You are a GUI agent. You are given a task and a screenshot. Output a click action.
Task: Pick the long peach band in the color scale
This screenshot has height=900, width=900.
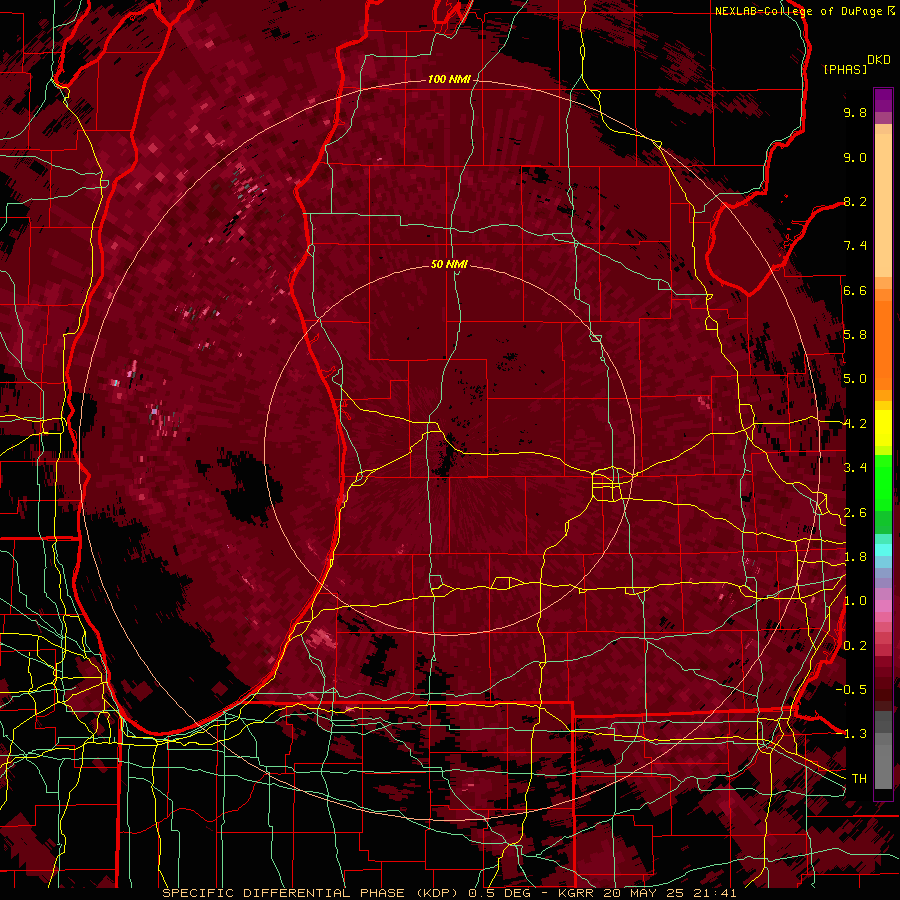point(883,207)
